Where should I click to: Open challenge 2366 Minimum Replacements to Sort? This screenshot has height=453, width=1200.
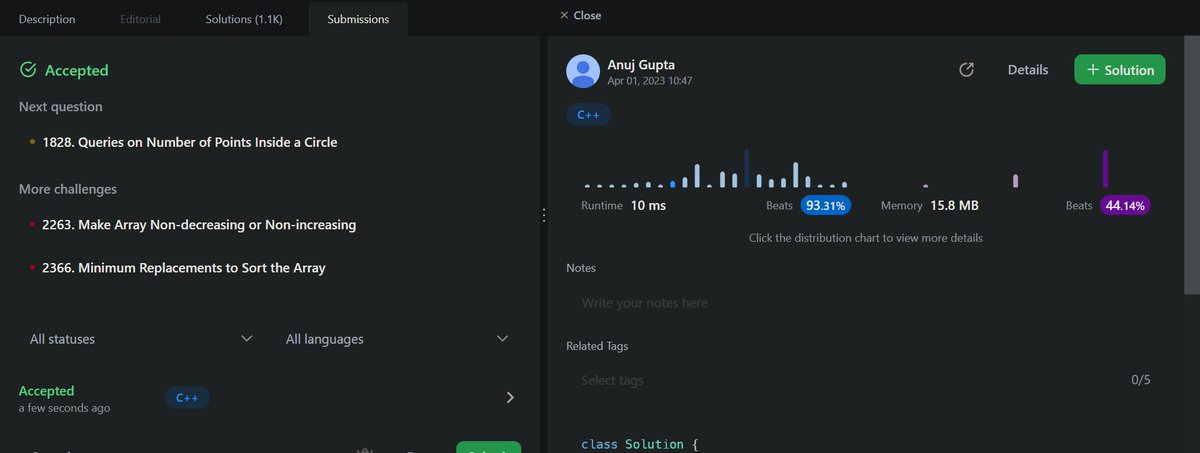coord(183,268)
